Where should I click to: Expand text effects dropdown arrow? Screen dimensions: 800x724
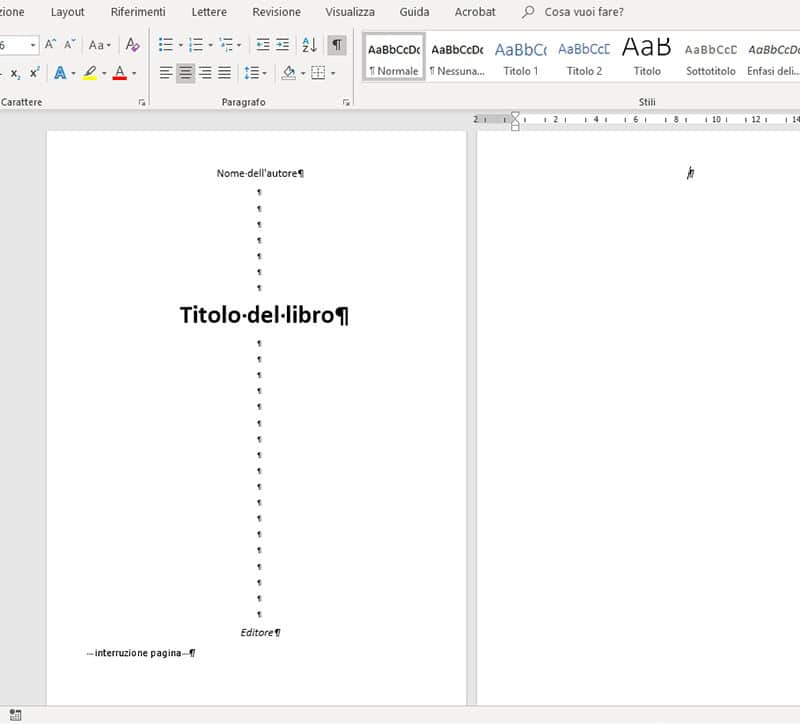(73, 73)
